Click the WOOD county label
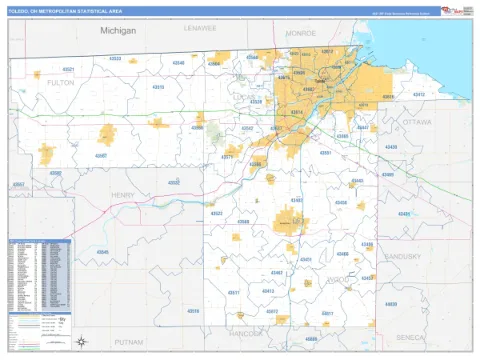 click(x=337, y=280)
